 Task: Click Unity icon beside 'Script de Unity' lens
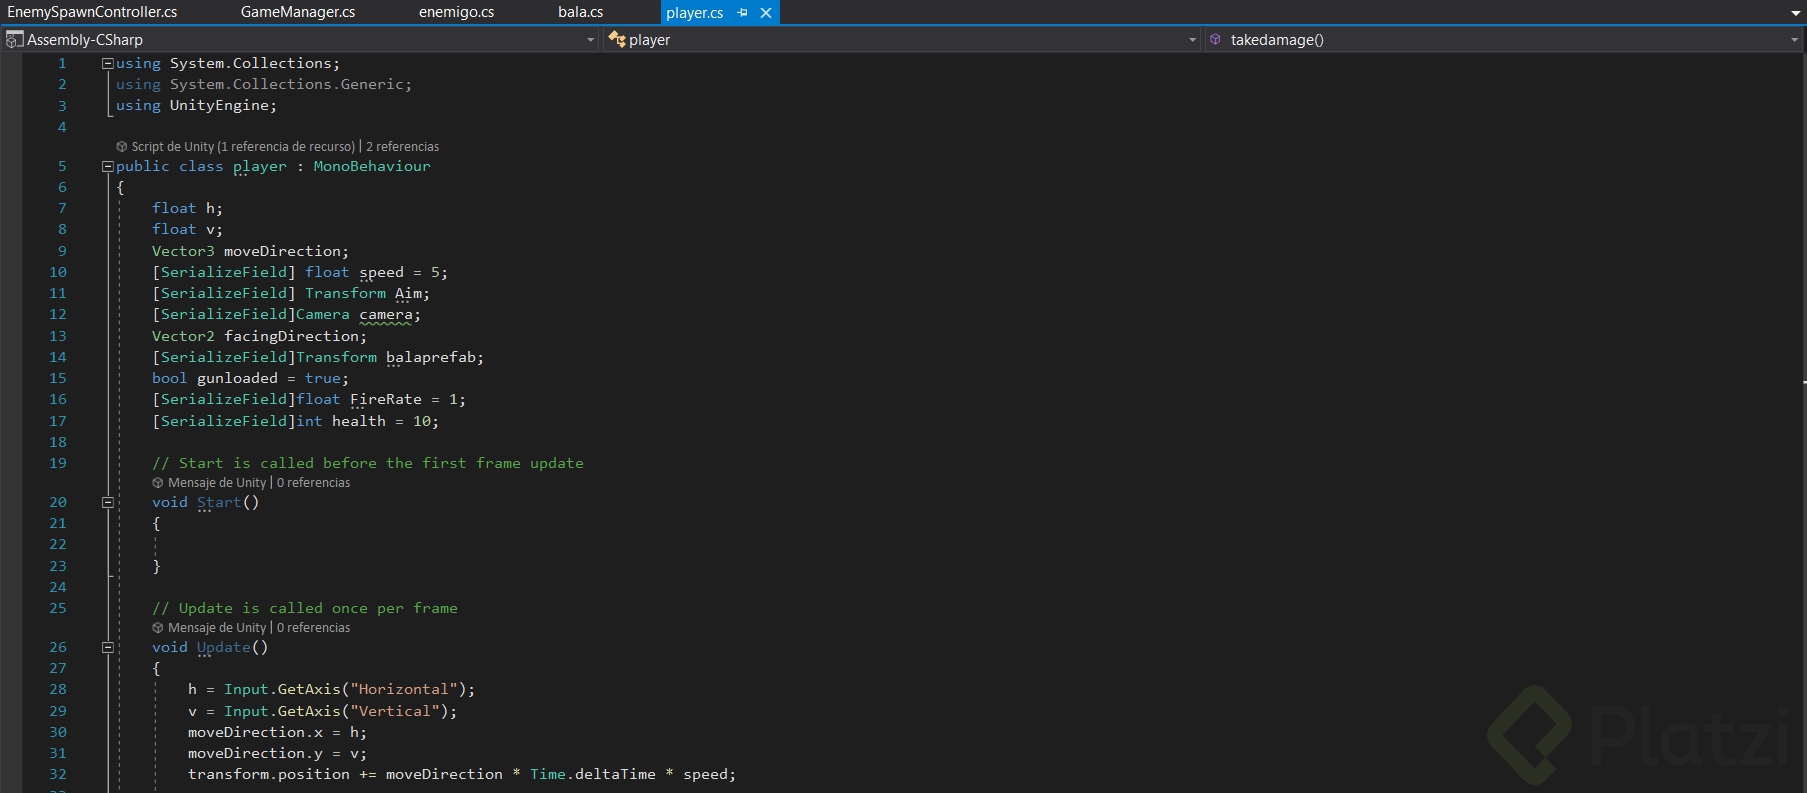122,147
